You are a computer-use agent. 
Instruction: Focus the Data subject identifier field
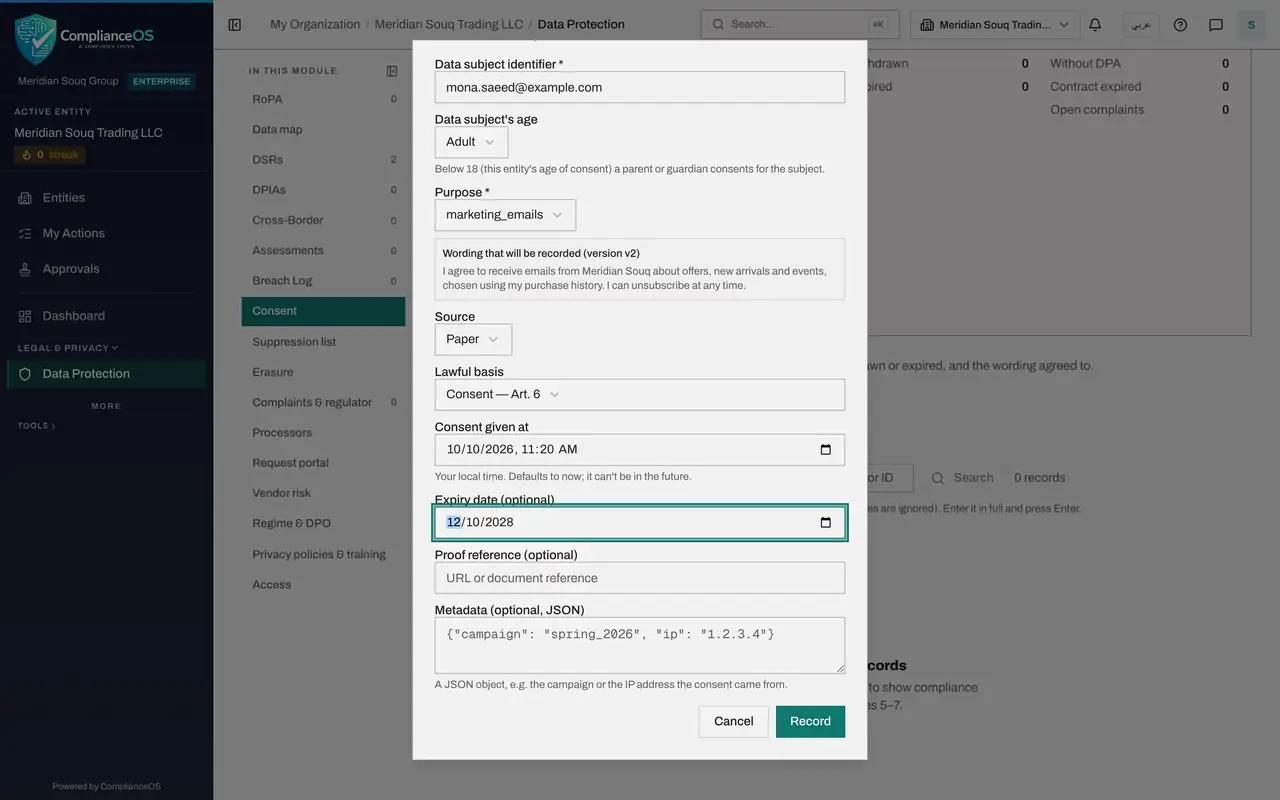(x=640, y=87)
